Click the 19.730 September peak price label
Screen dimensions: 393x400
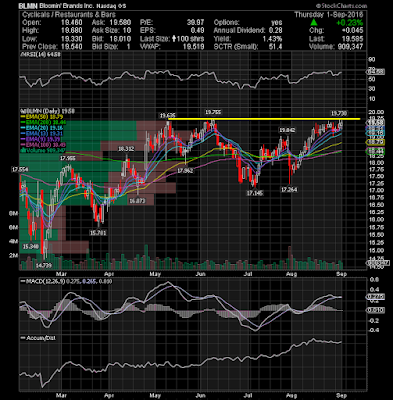tap(339, 113)
